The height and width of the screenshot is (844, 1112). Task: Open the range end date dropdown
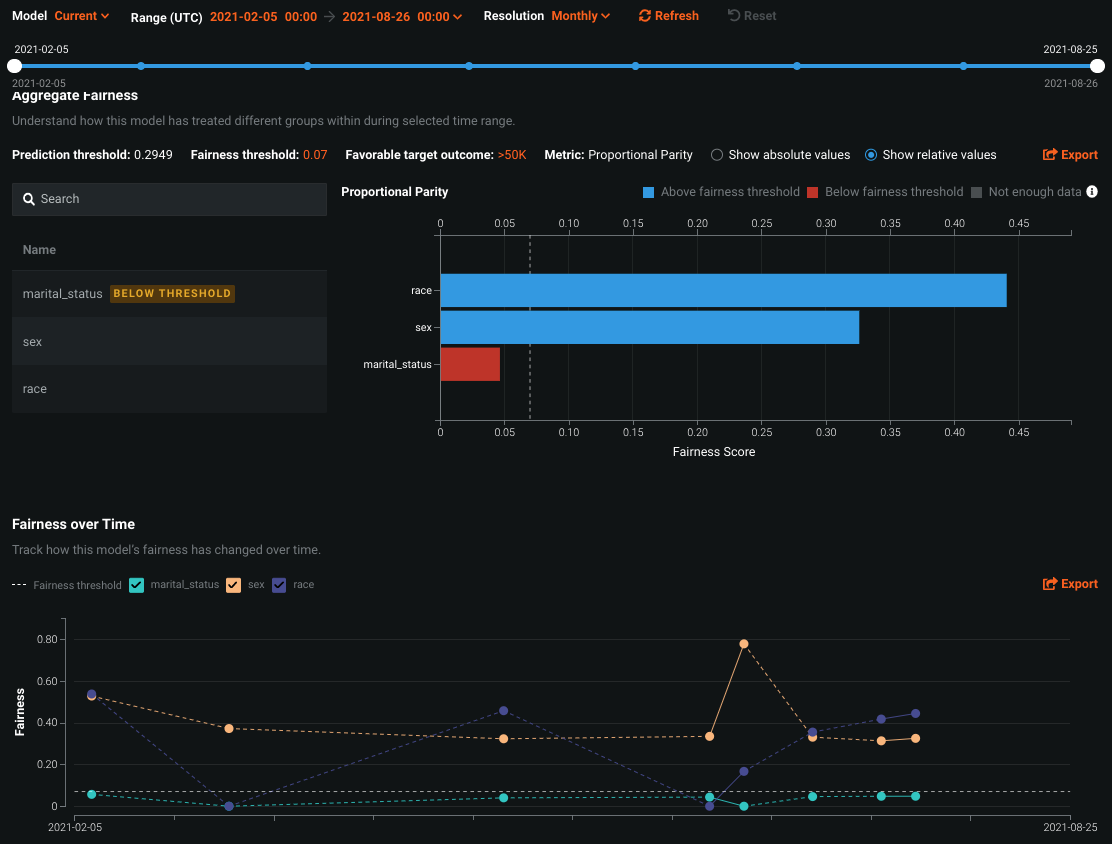[402, 17]
